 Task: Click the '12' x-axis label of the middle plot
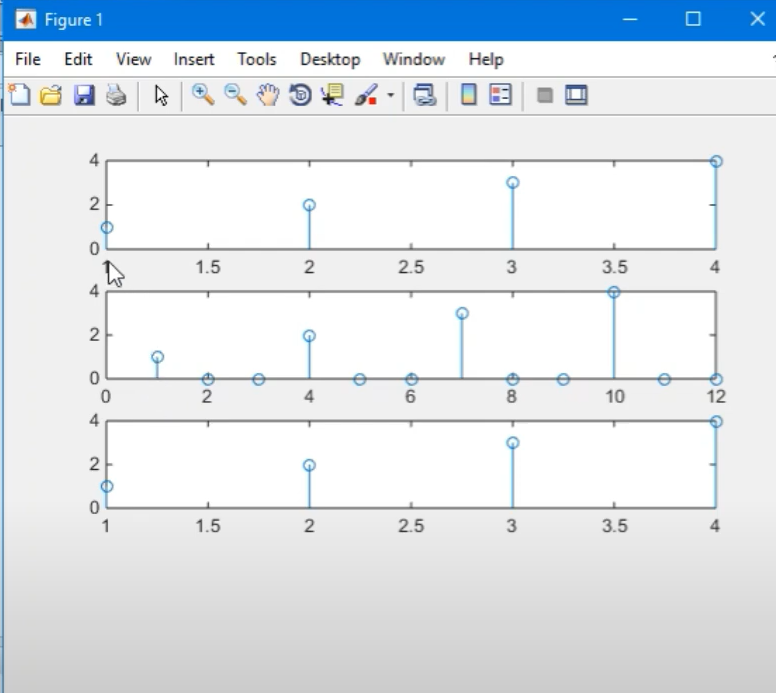click(x=716, y=396)
